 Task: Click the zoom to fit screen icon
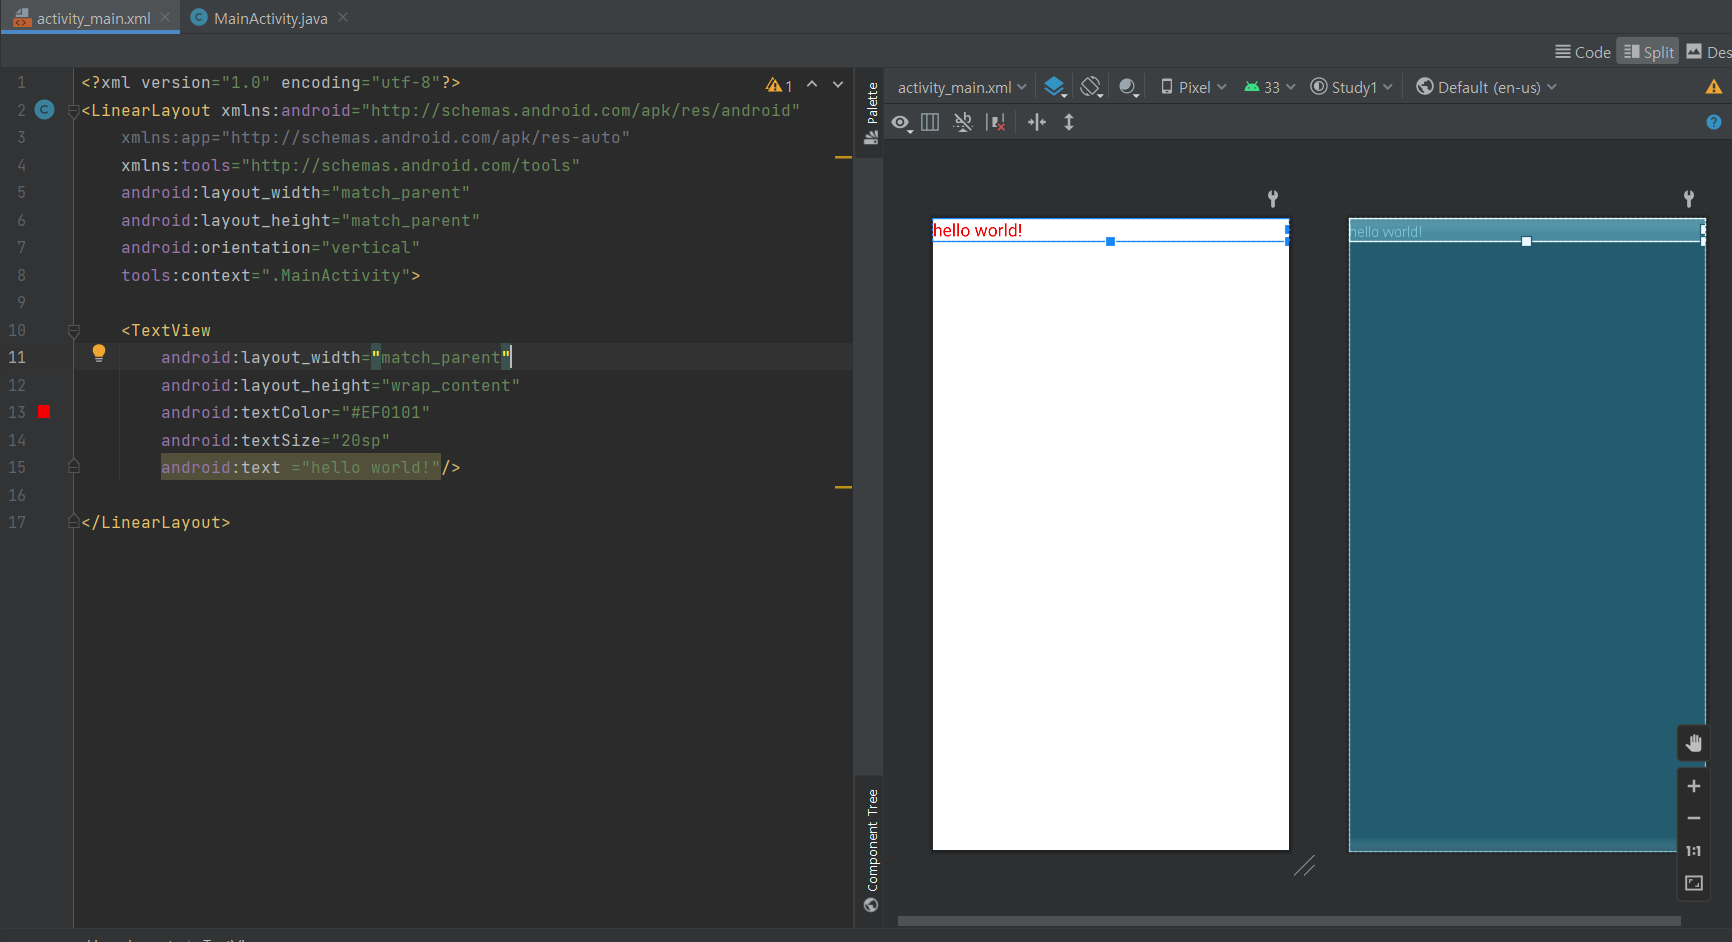click(1693, 883)
